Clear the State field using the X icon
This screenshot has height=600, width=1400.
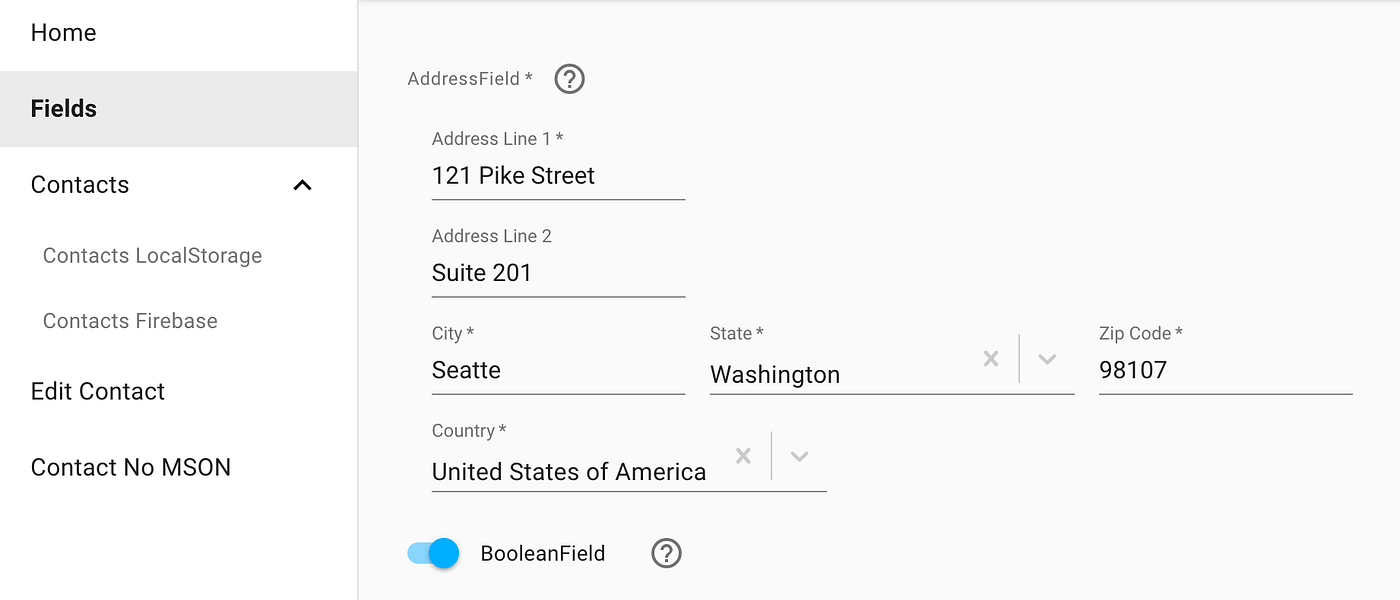(990, 358)
